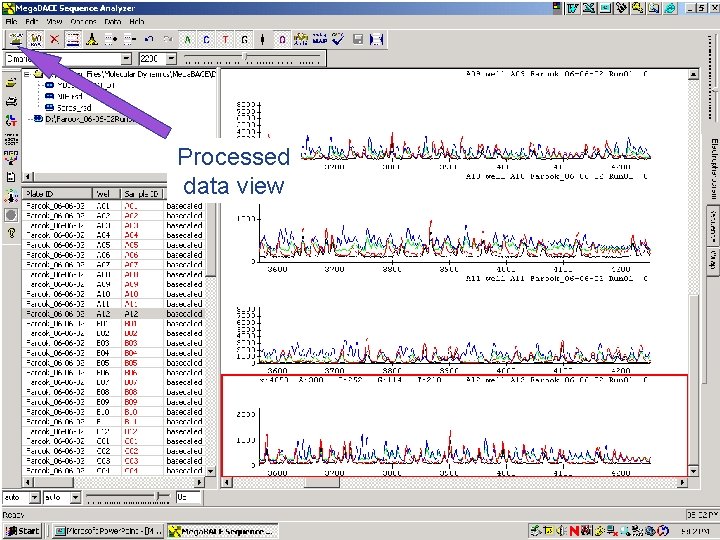Image resolution: width=720 pixels, height=540 pixels.
Task: Click the grey floppy disk save icon
Action: point(358,39)
